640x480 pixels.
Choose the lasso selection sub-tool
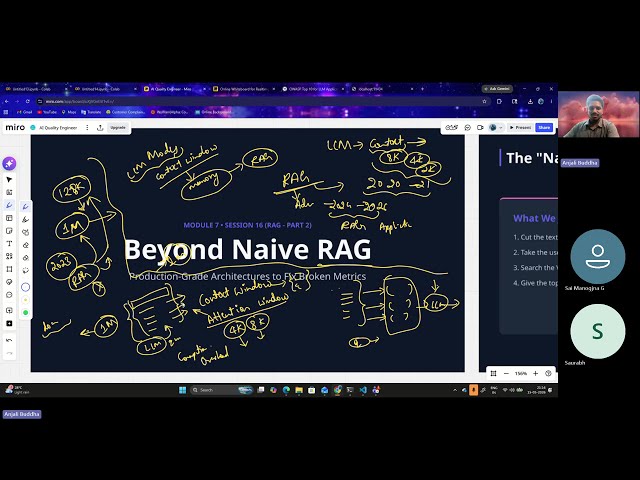[25, 270]
